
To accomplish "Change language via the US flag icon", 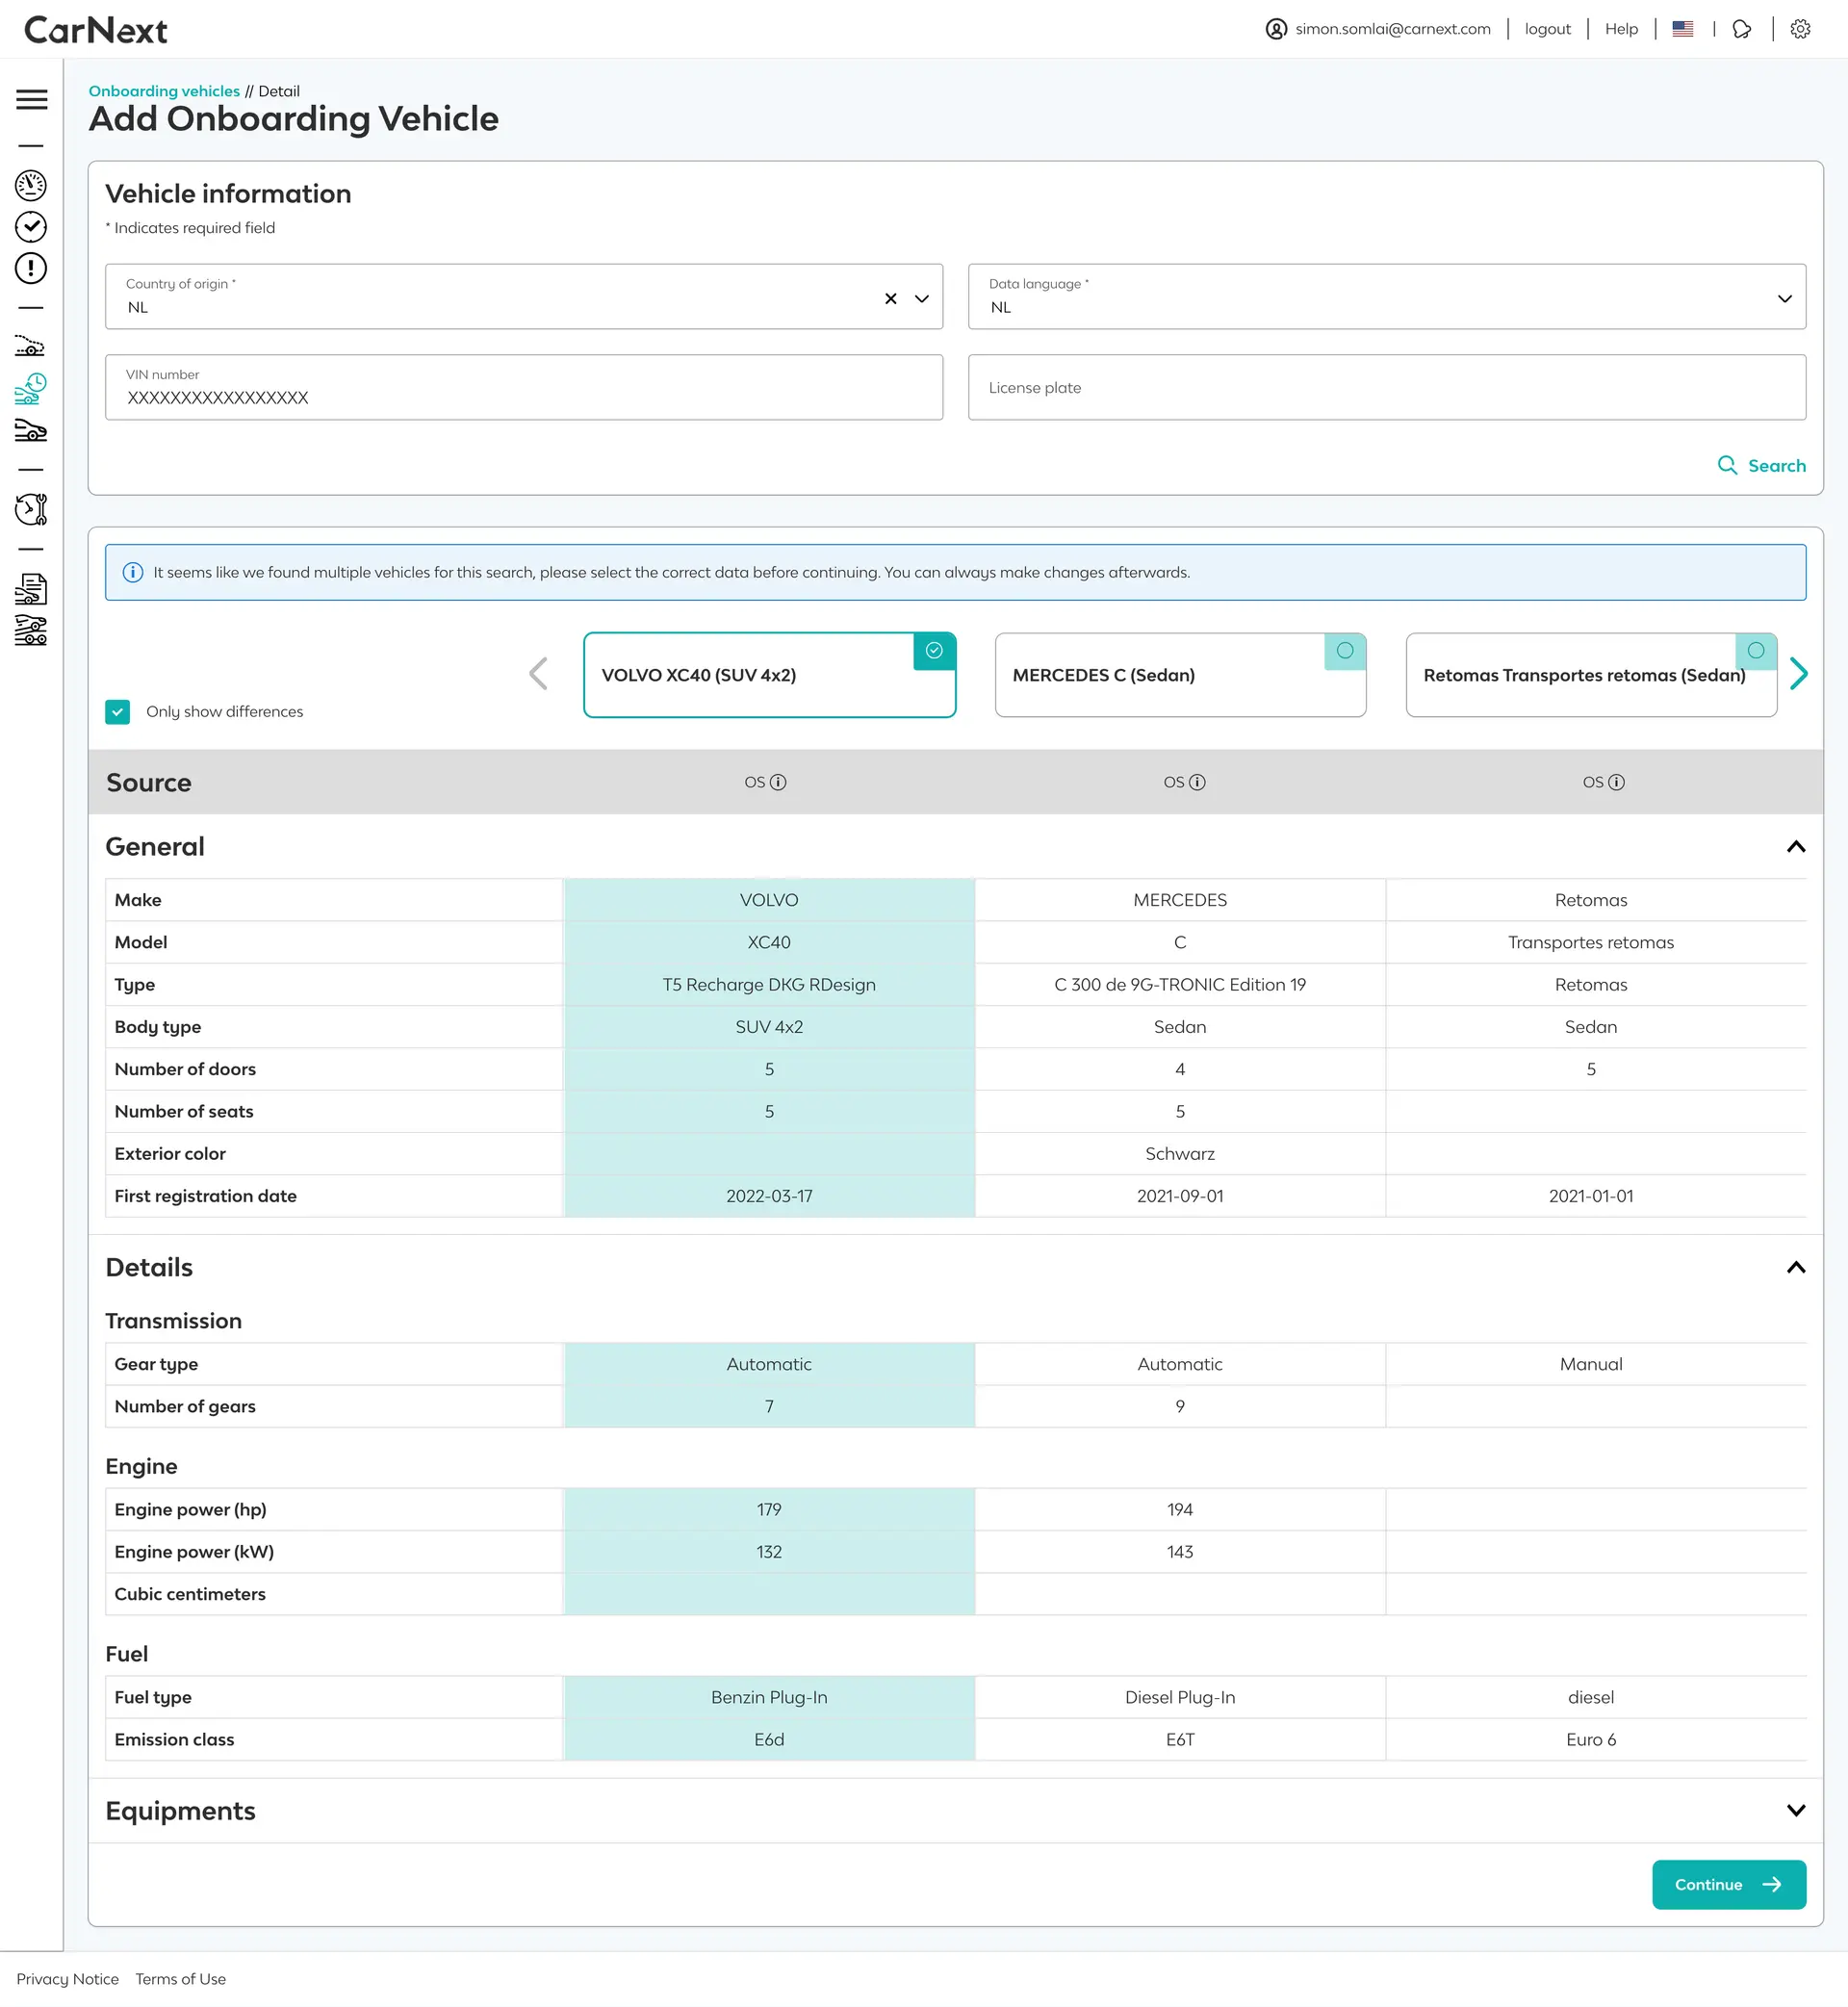I will click(x=1683, y=29).
